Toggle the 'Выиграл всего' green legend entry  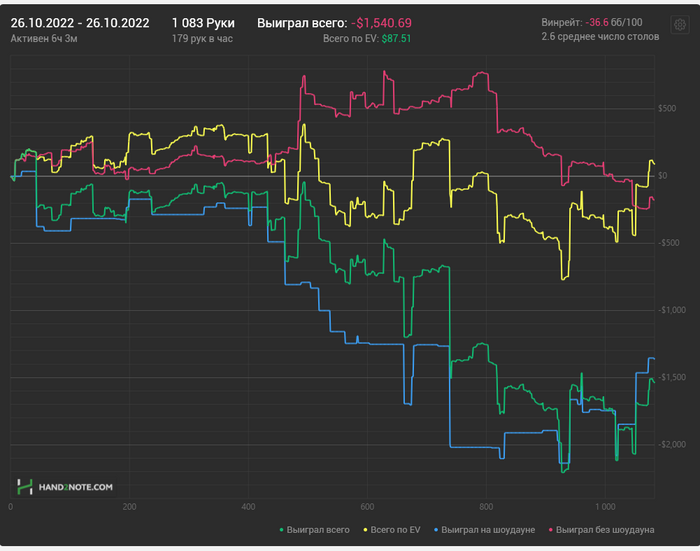(314, 530)
